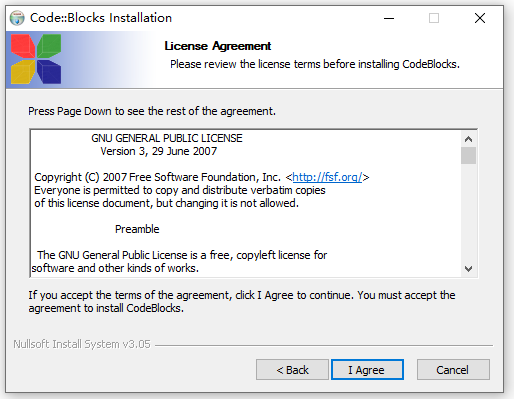Click the yellow cube of Code::Blocks logo
This screenshot has width=514, height=399.
pyautogui.click(x=23, y=72)
